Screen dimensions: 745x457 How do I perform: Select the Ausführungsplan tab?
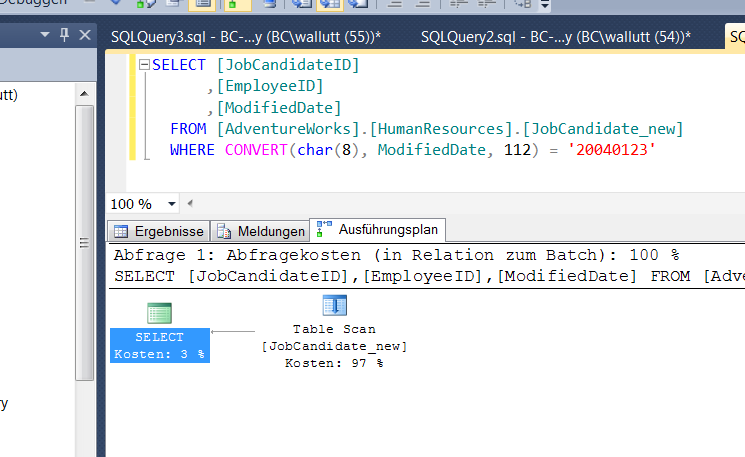click(378, 229)
